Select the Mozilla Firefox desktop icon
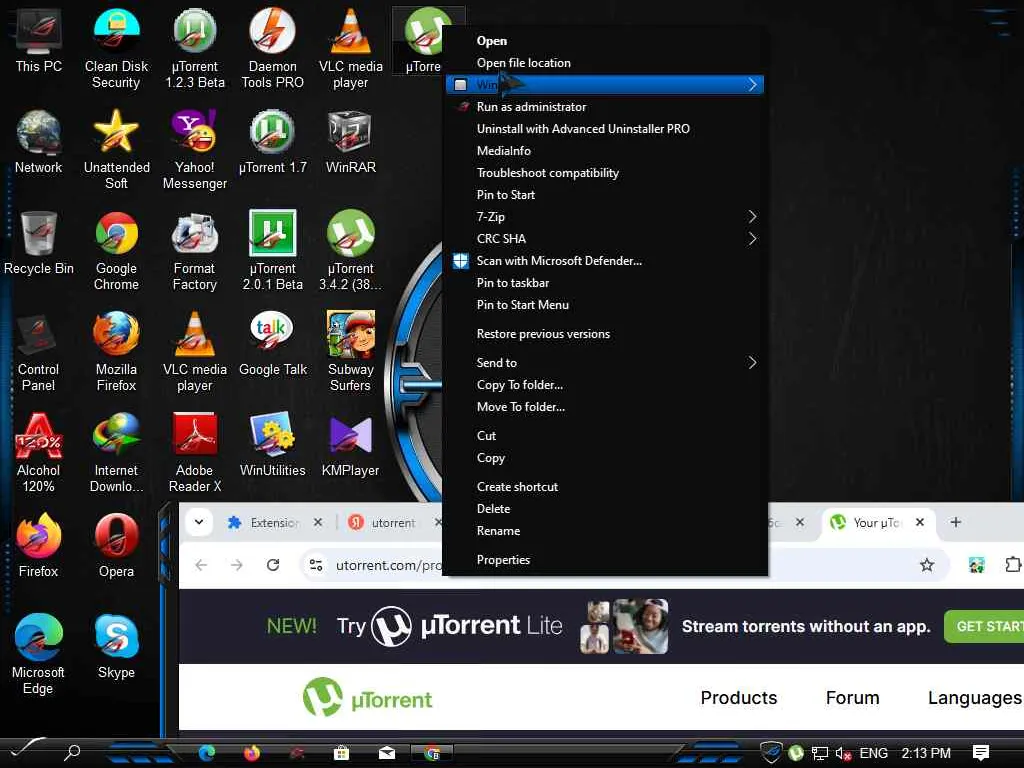Screen dimensions: 1024x768 [116, 351]
